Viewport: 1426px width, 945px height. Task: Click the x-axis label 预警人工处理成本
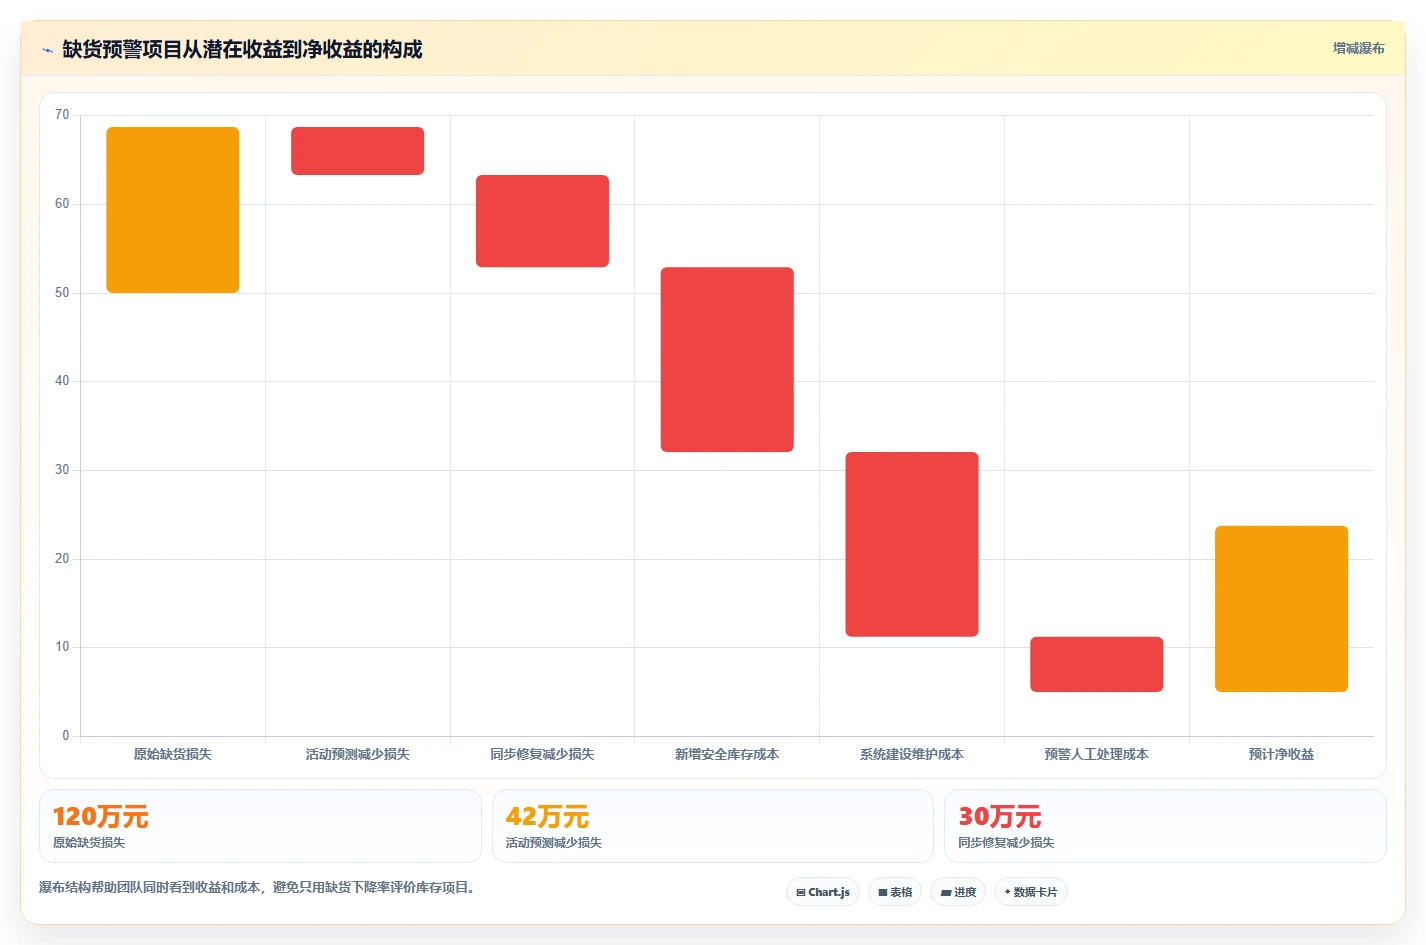(1097, 754)
